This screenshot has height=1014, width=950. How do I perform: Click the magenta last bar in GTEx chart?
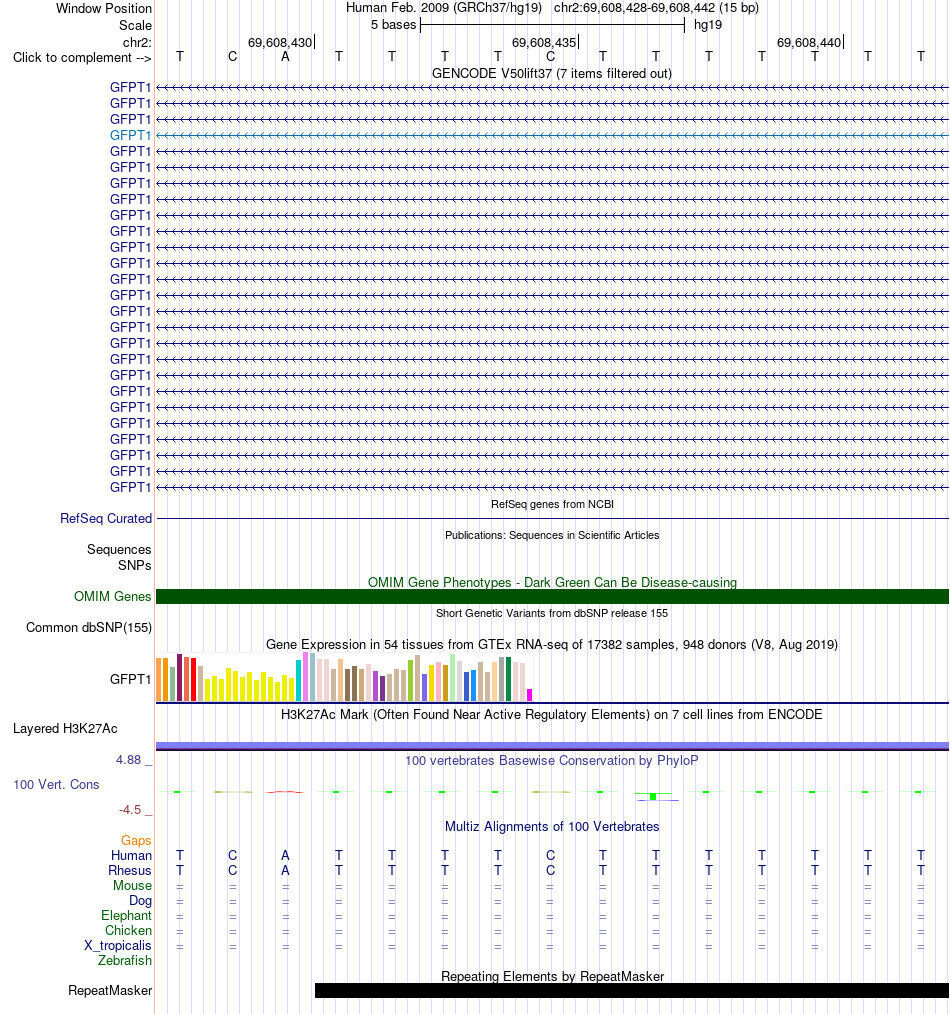point(530,695)
